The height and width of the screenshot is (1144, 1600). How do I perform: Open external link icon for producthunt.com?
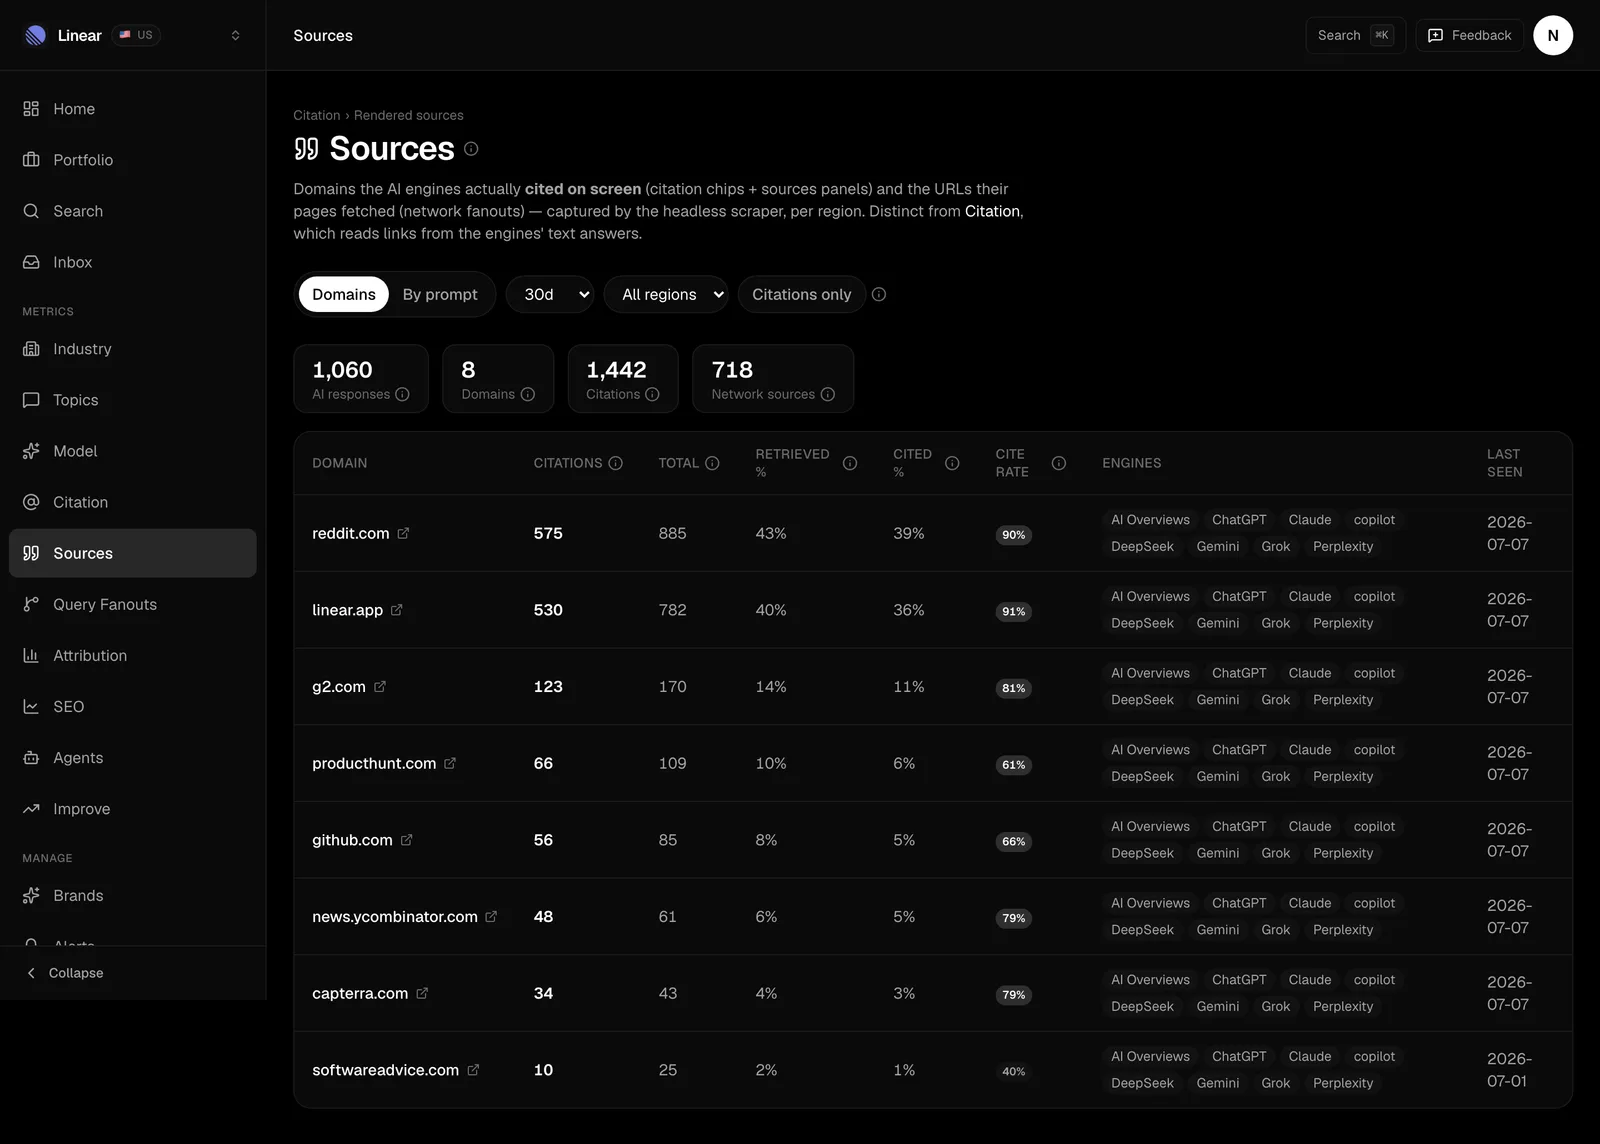(450, 763)
